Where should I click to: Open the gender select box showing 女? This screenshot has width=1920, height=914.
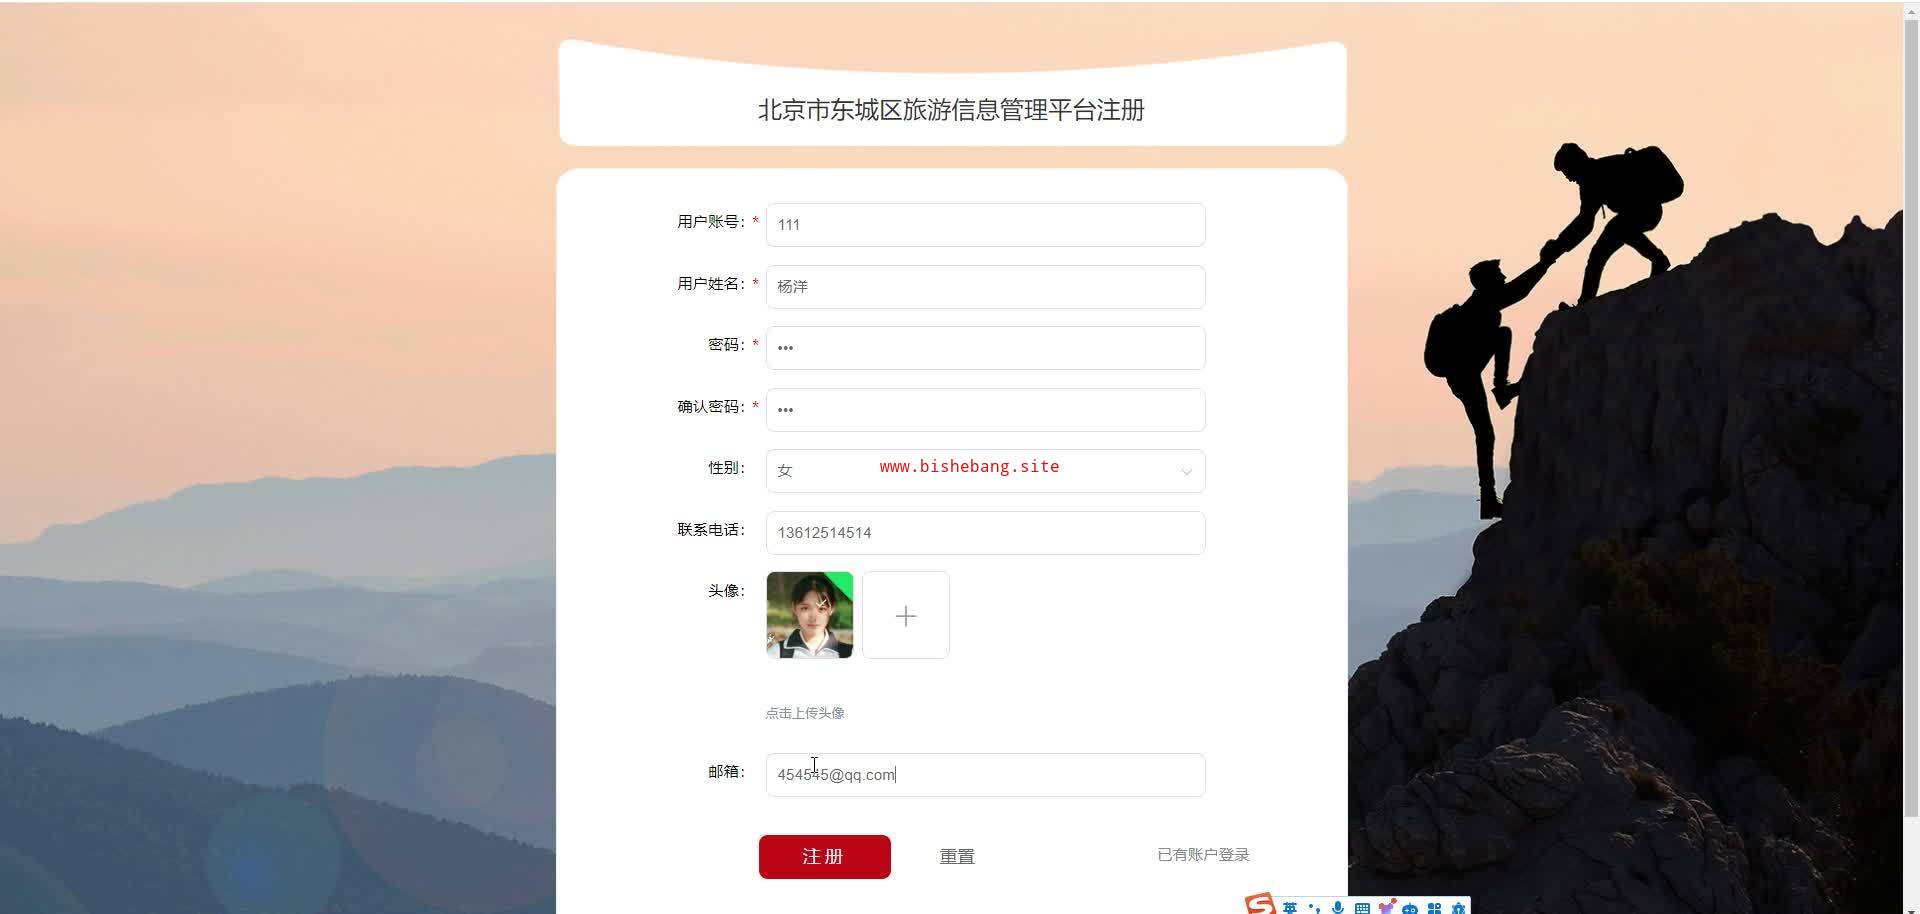click(x=985, y=471)
